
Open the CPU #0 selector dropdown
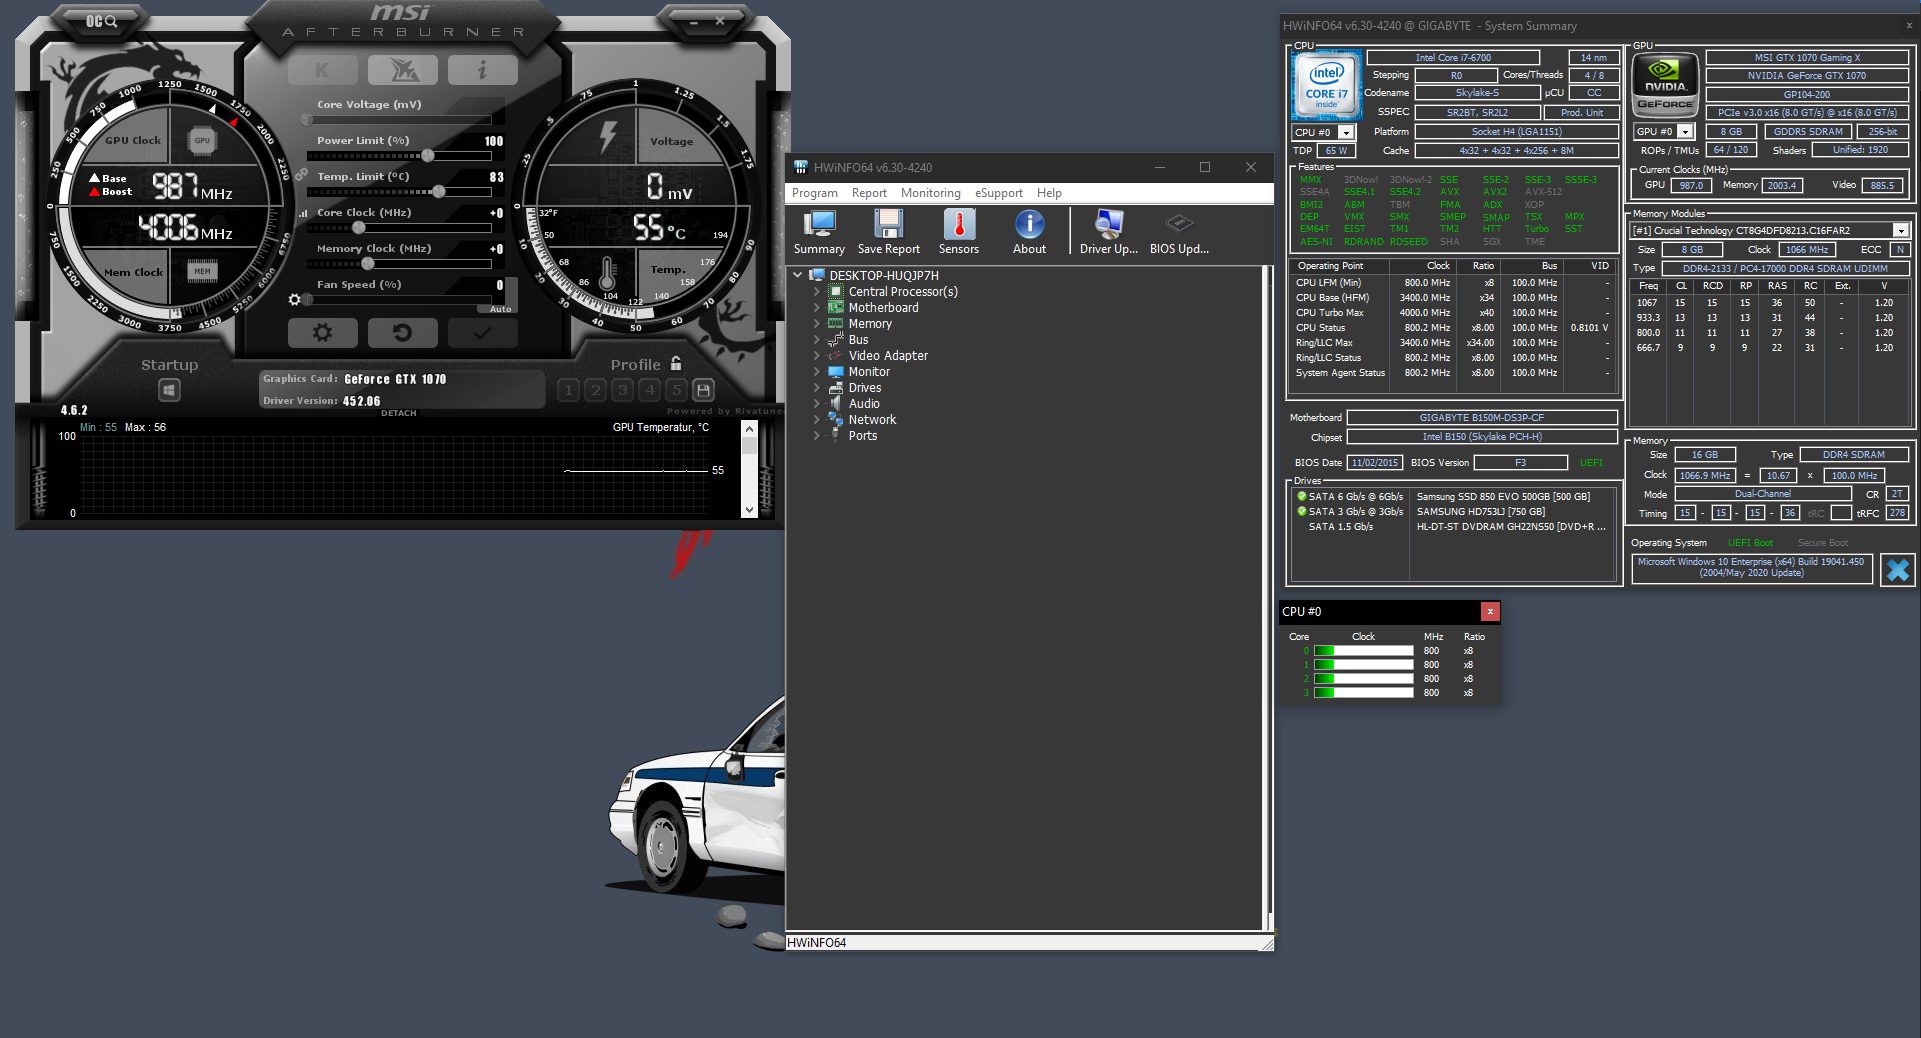point(1346,132)
